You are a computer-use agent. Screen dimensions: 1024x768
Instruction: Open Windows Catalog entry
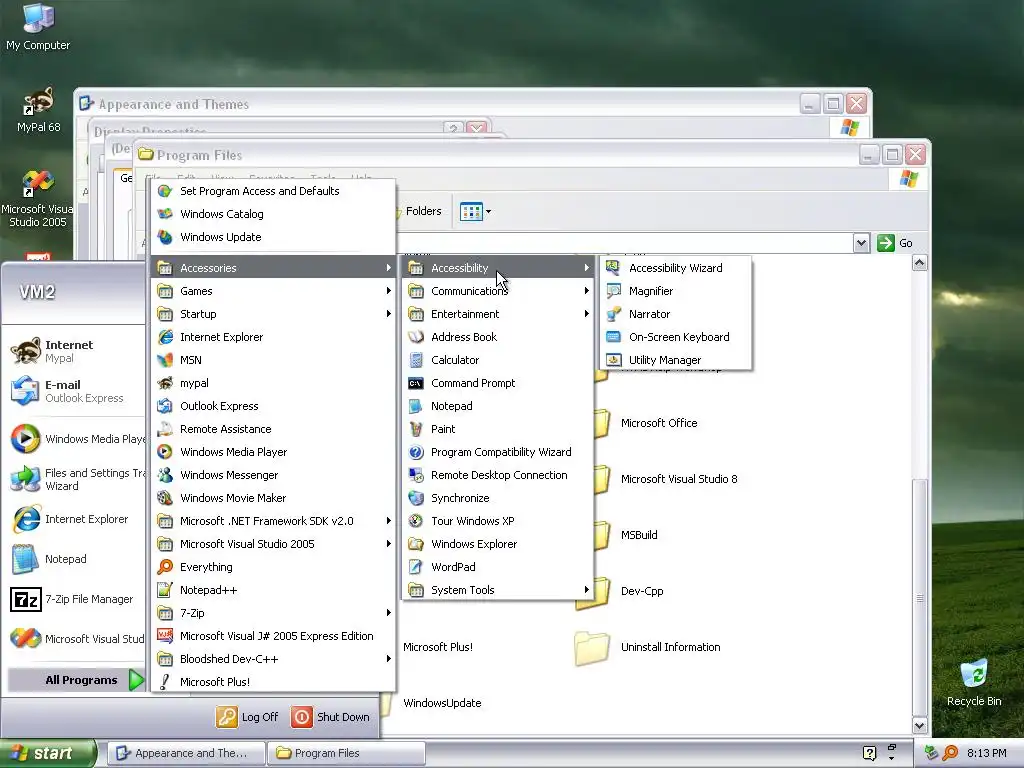click(x=273, y=214)
